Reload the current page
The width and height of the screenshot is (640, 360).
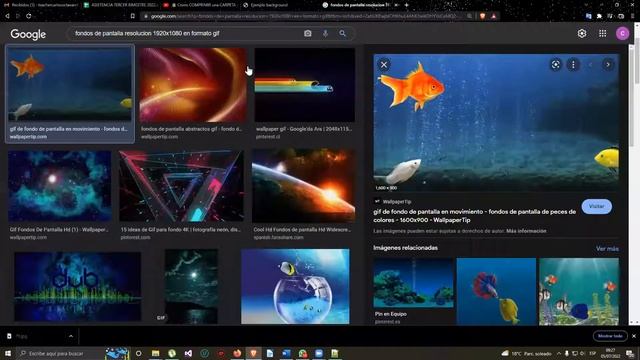point(29,16)
